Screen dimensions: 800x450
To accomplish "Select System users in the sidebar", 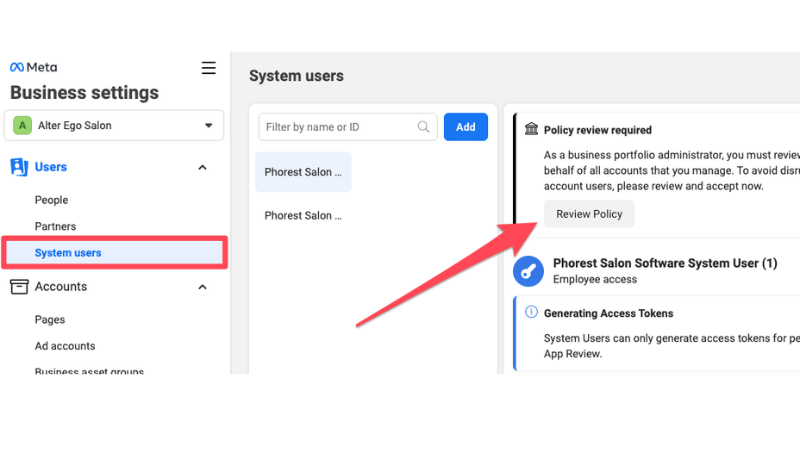I will pyautogui.click(x=68, y=253).
